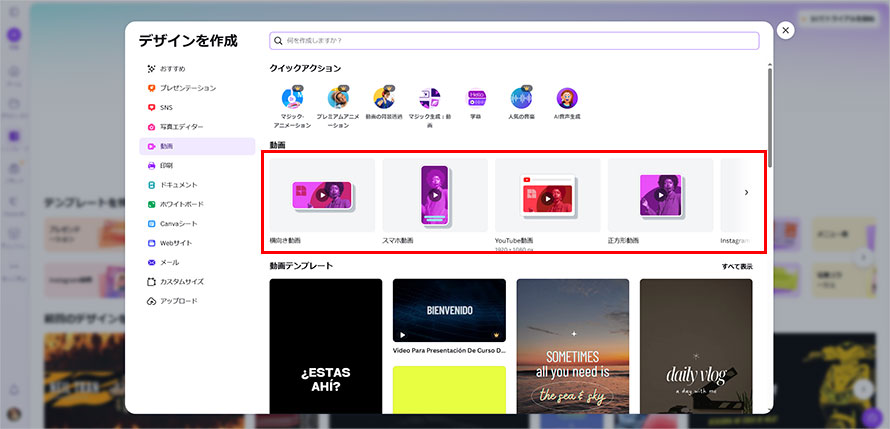The image size is (890, 429).
Task: Click the cloud upload icon
Action: click(151, 301)
